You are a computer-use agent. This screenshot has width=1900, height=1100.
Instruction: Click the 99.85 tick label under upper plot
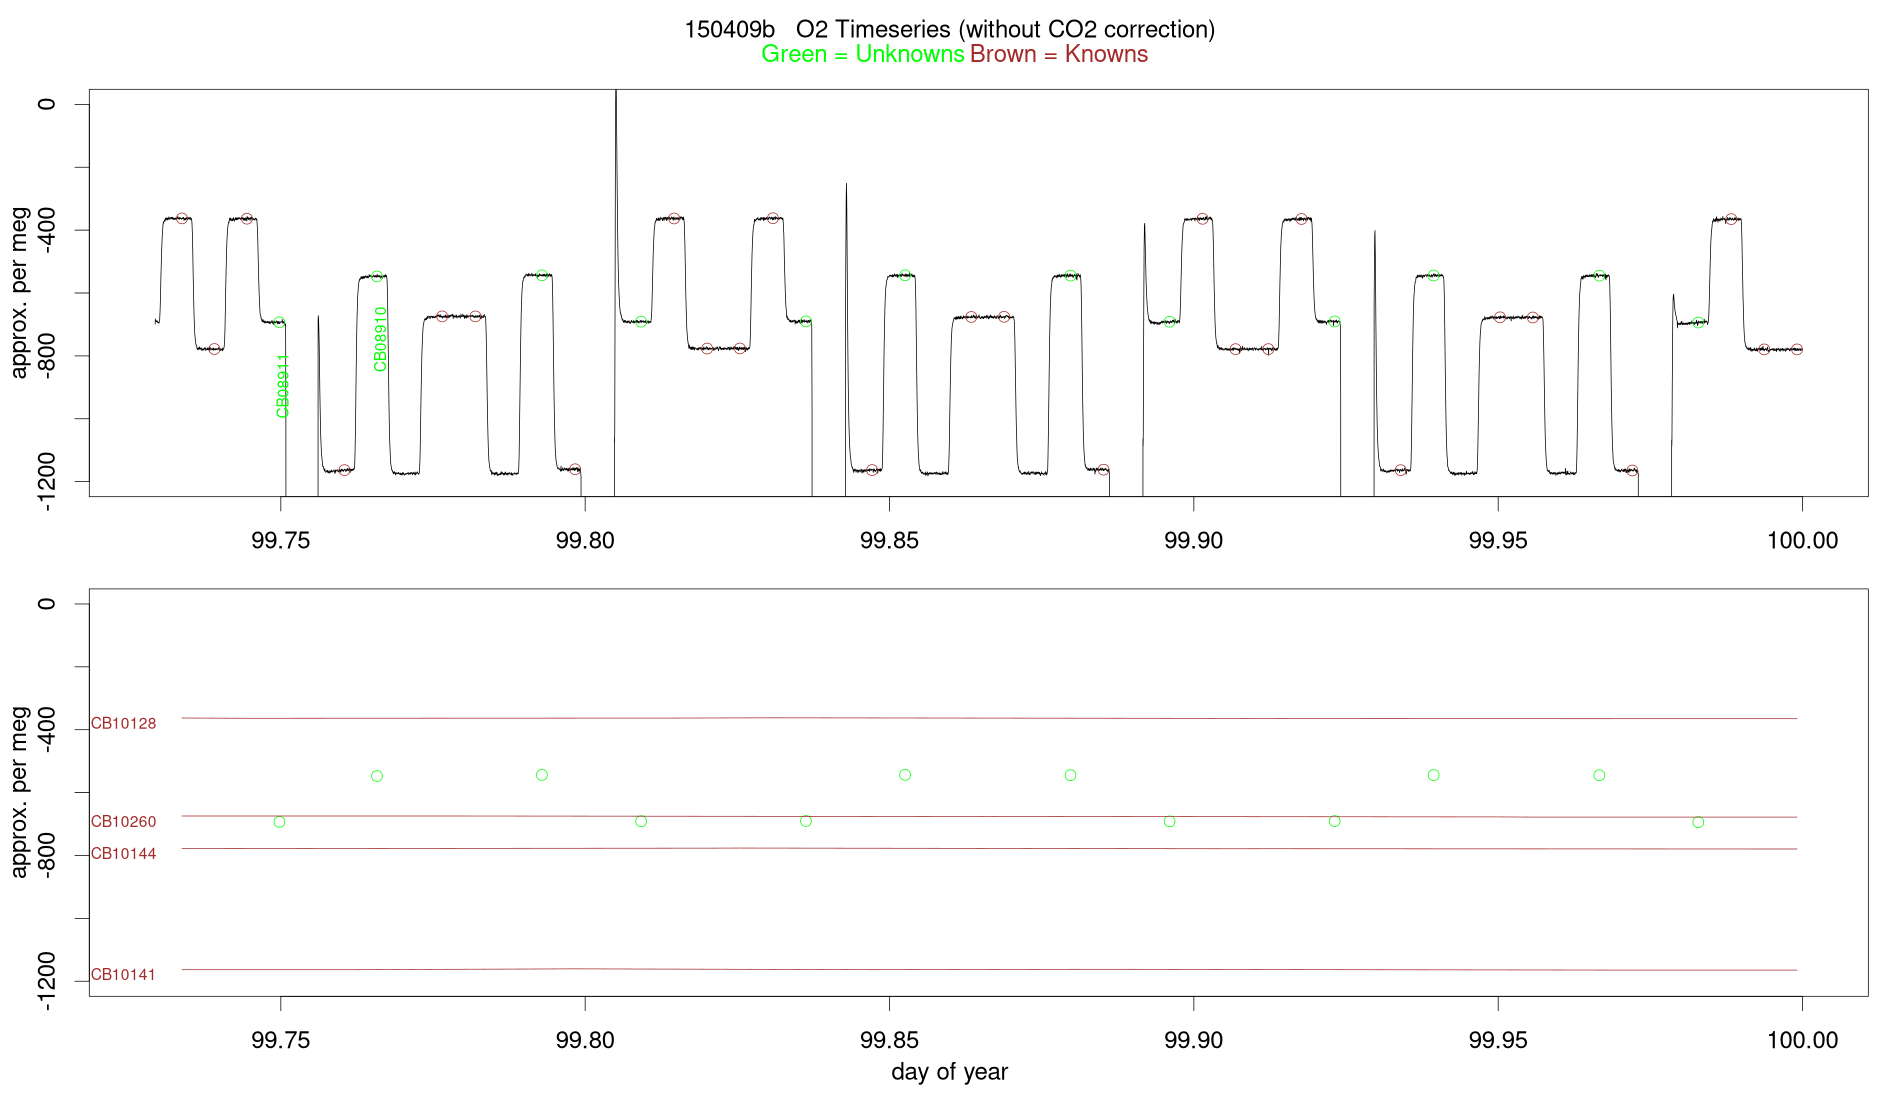tap(889, 541)
